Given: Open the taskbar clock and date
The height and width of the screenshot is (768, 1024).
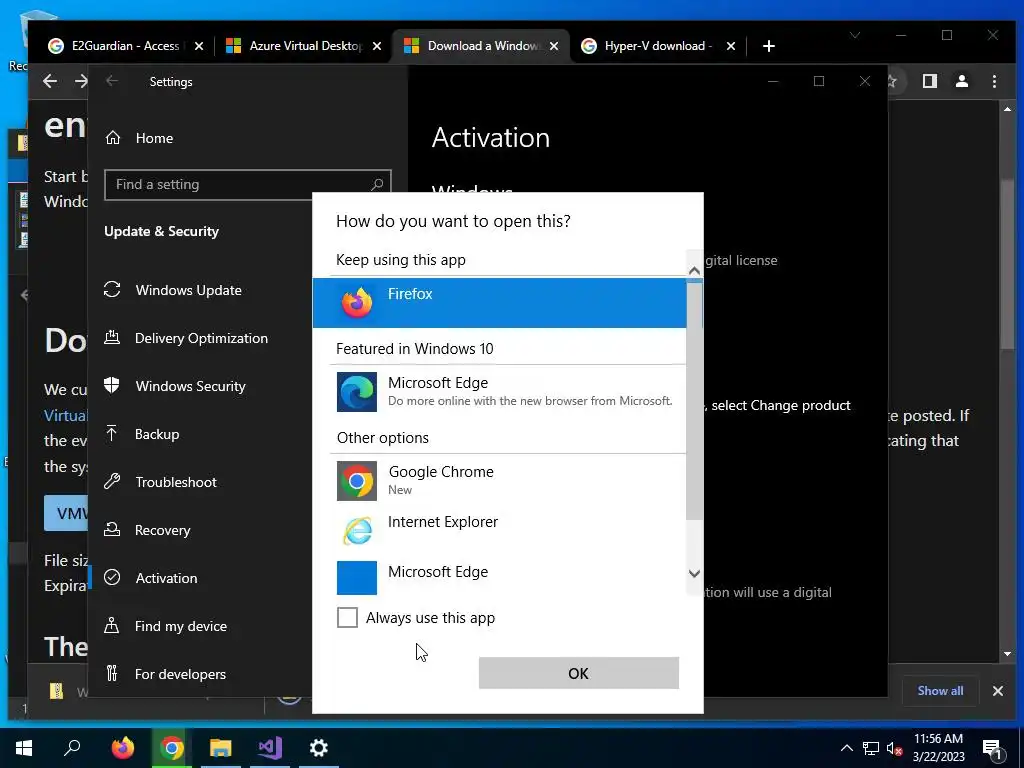Looking at the screenshot, I should [938, 748].
